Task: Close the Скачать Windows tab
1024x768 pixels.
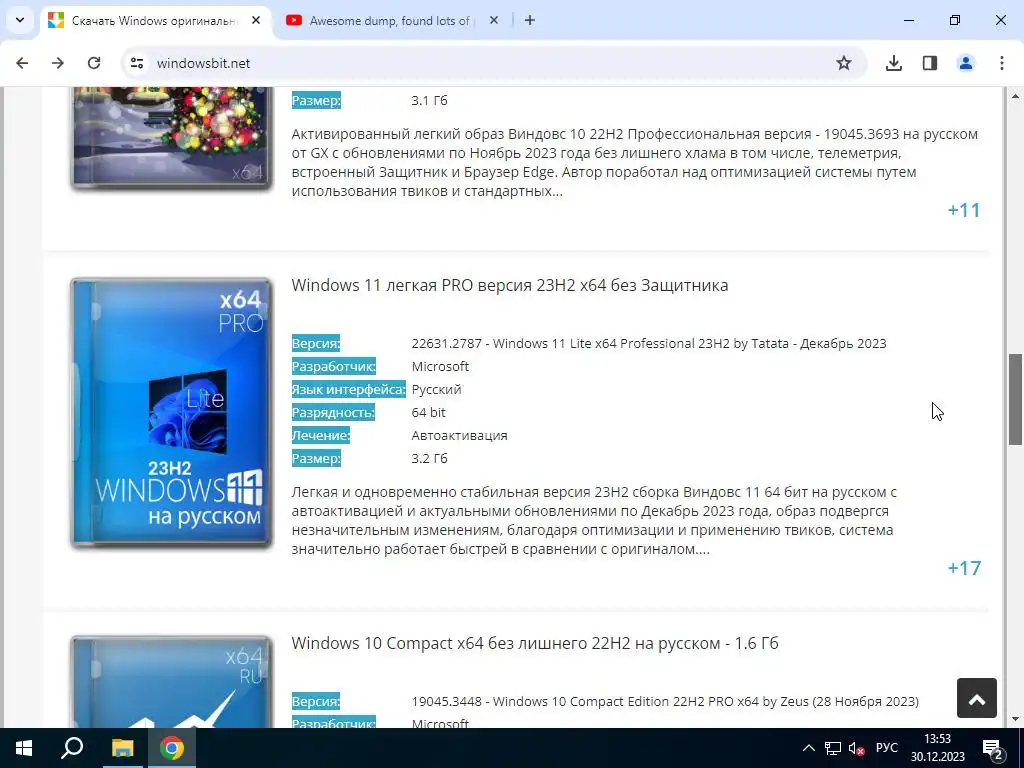Action: [x=256, y=20]
